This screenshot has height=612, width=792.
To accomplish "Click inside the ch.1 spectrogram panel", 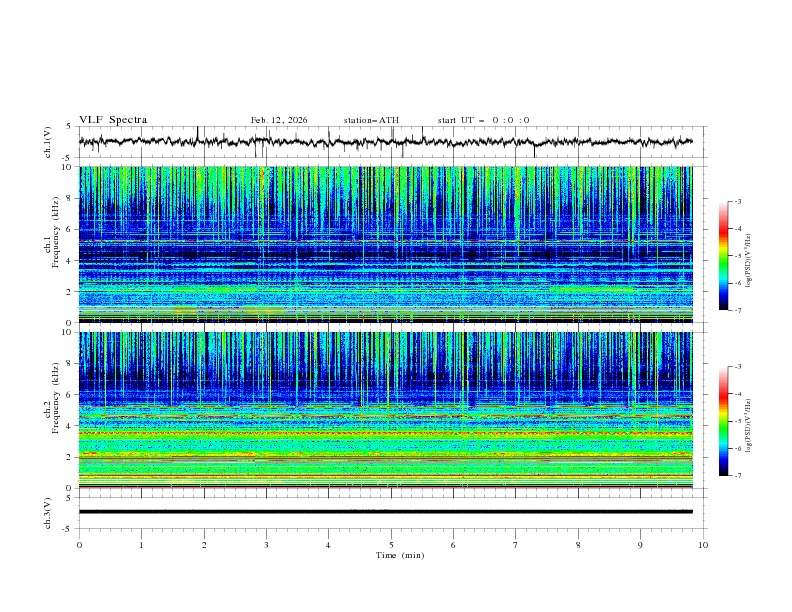I will 386,244.
